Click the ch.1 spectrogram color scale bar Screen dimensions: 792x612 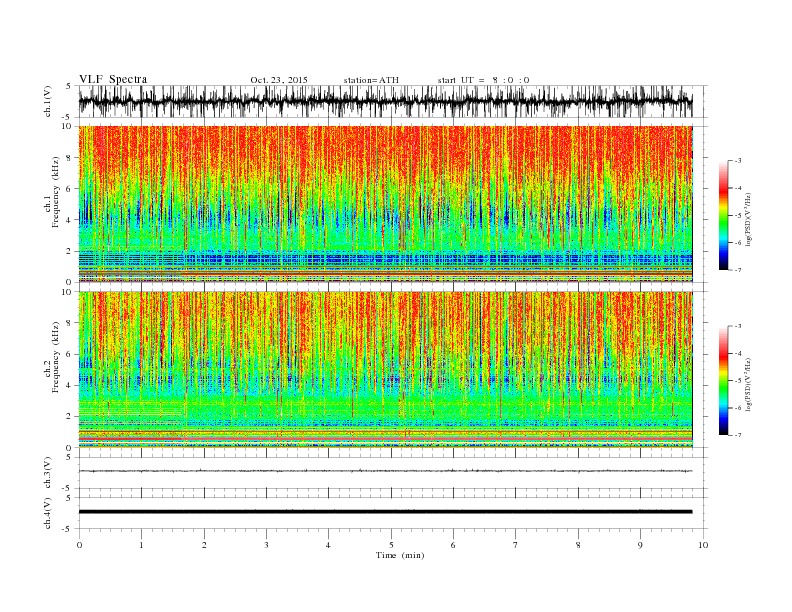723,216
